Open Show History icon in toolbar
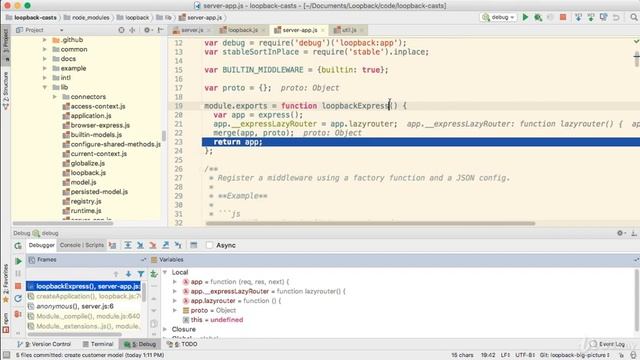Image resolution: width=640 pixels, height=360 pixels. 604,17
